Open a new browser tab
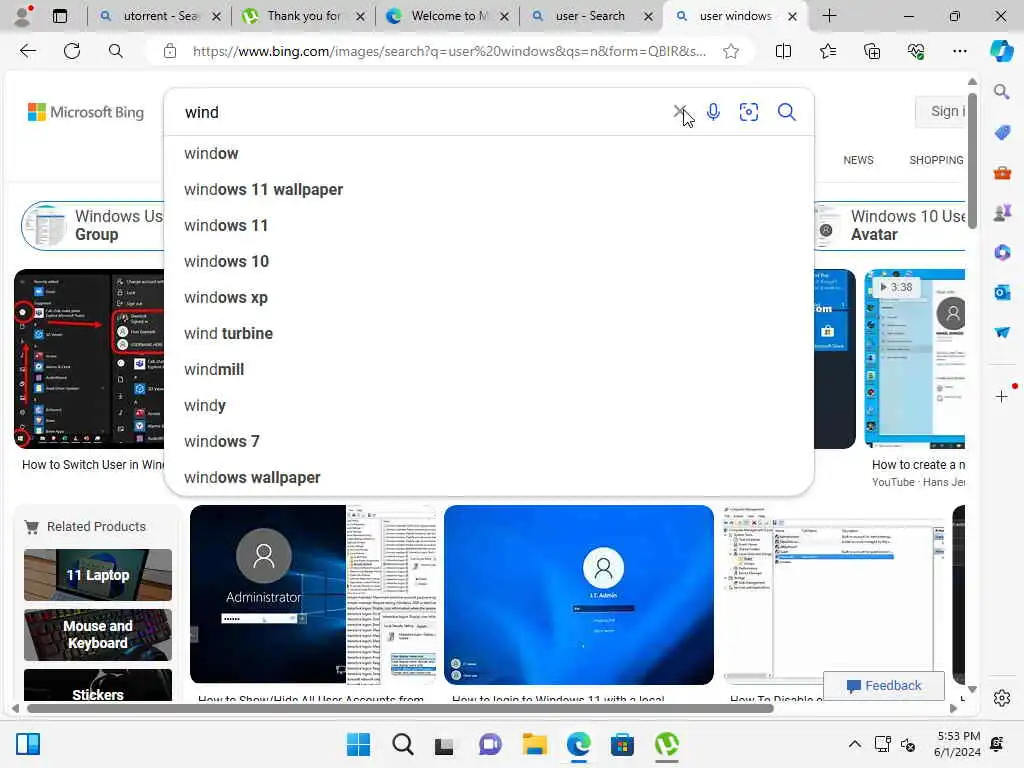Screen dimensions: 1024x768 click(x=829, y=16)
